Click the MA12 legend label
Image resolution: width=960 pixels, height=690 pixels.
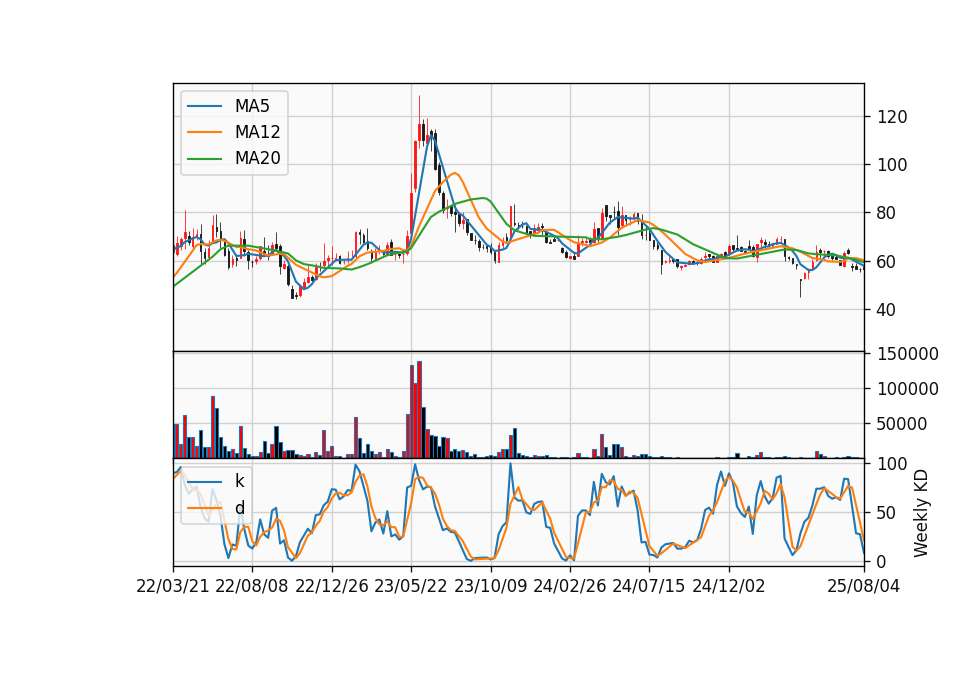[x=257, y=132]
